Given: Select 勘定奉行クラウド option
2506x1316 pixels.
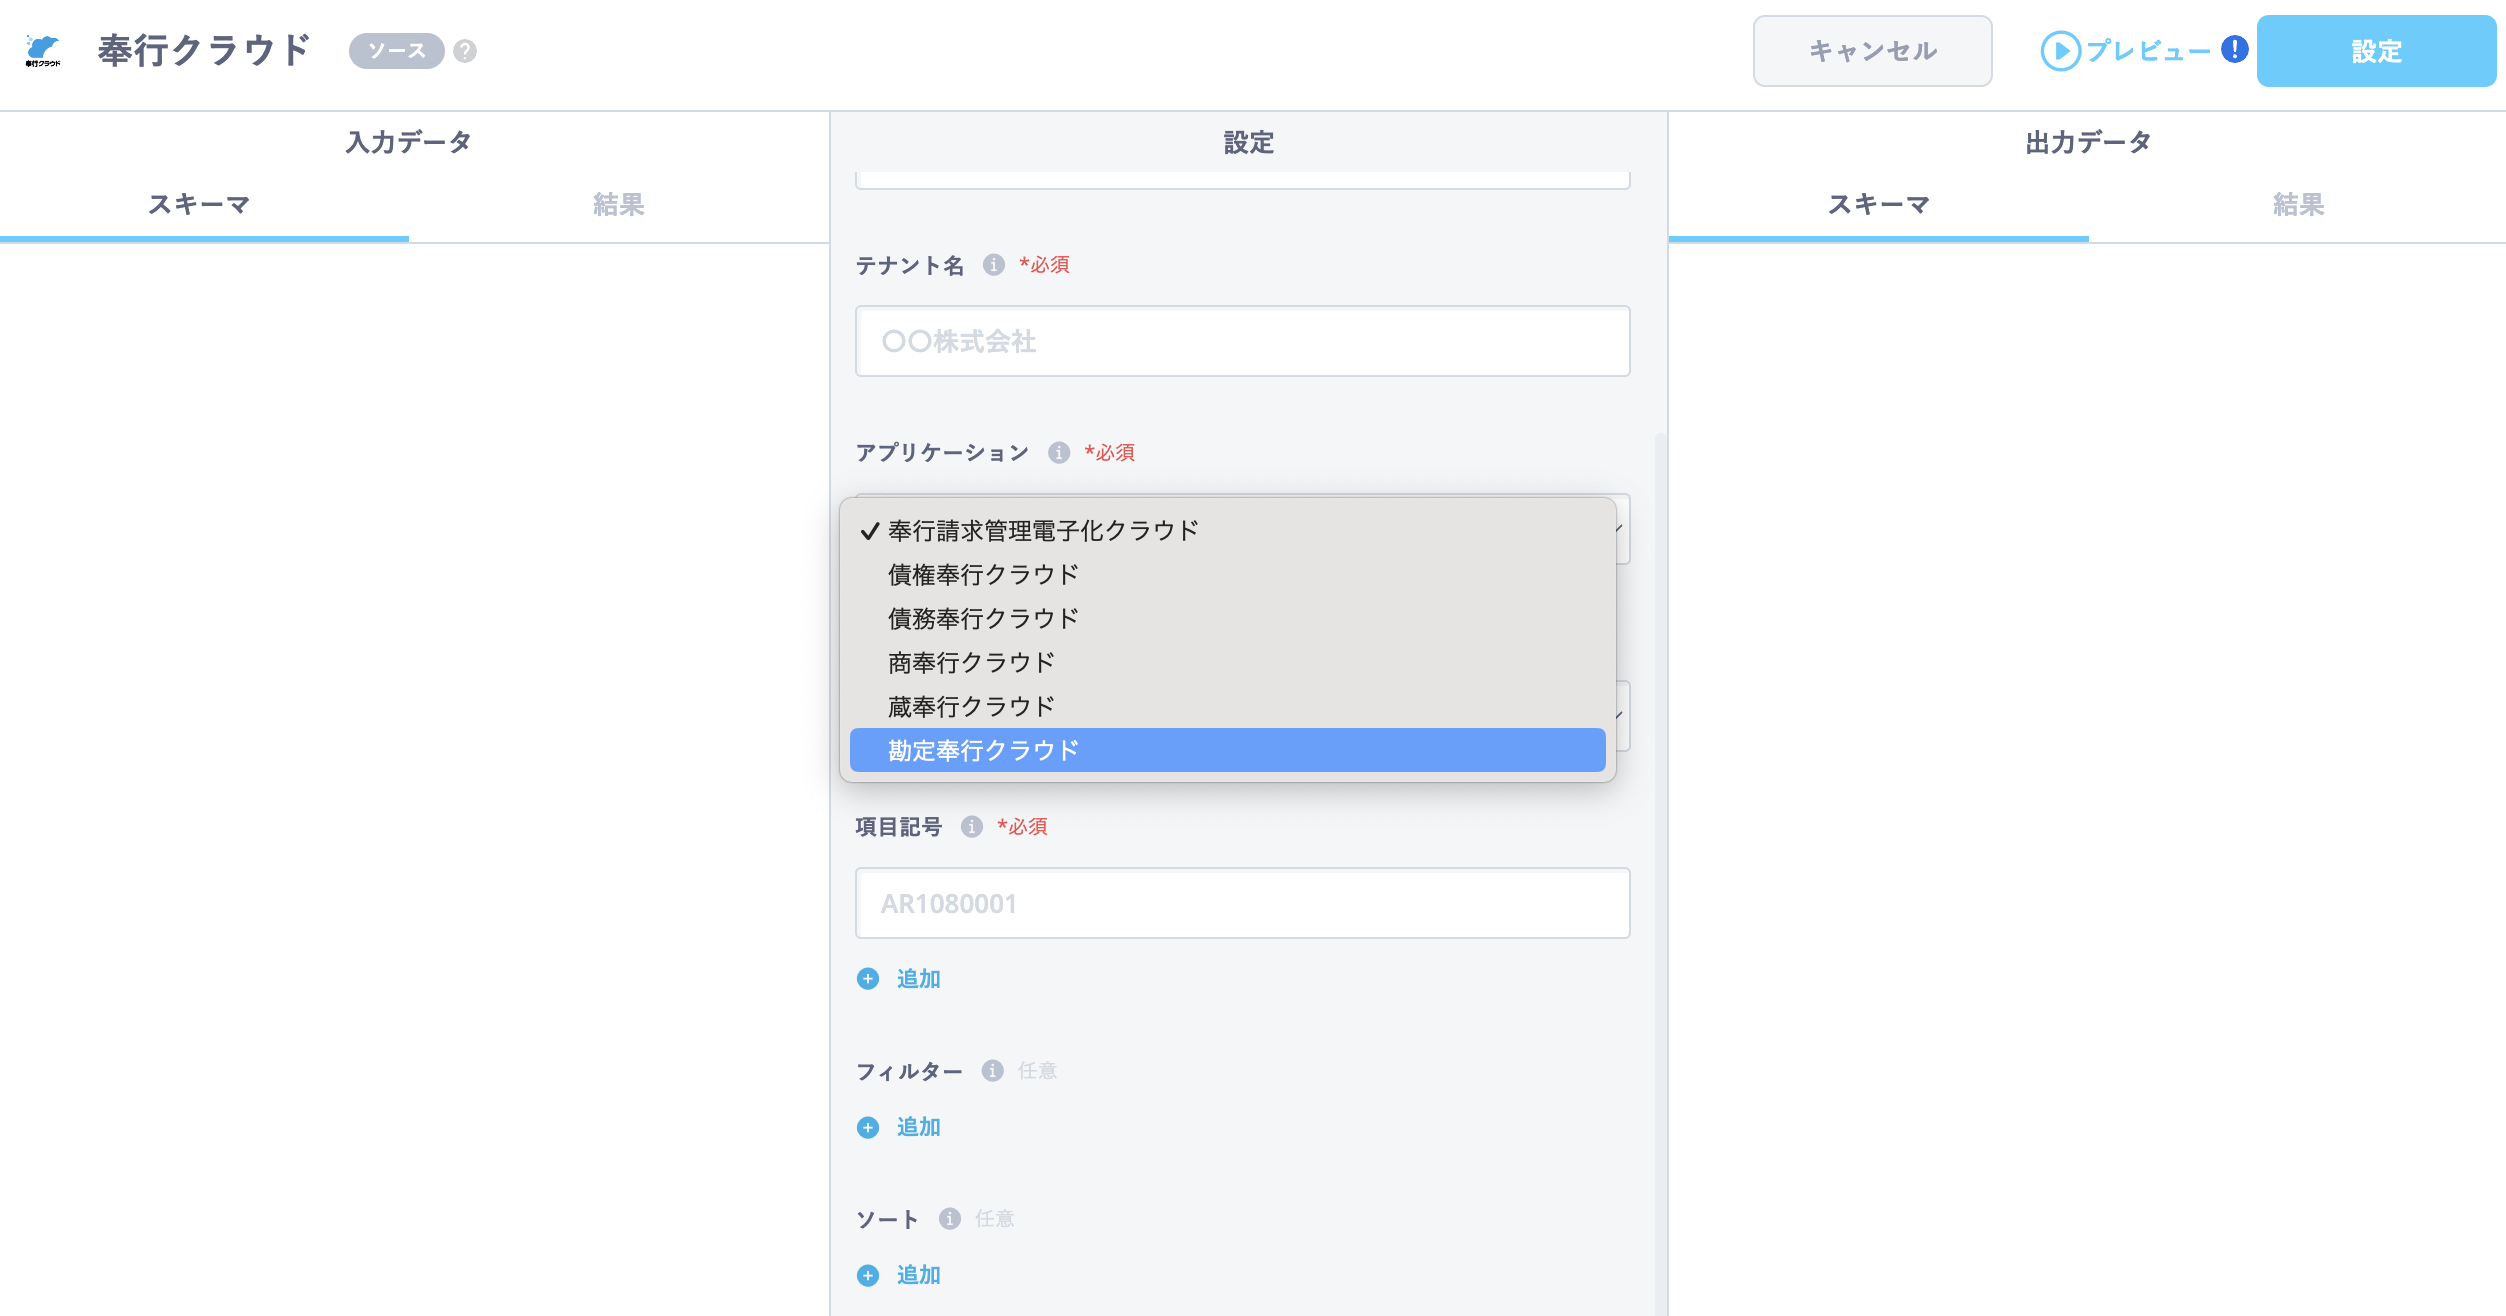Looking at the screenshot, I should 1228,750.
